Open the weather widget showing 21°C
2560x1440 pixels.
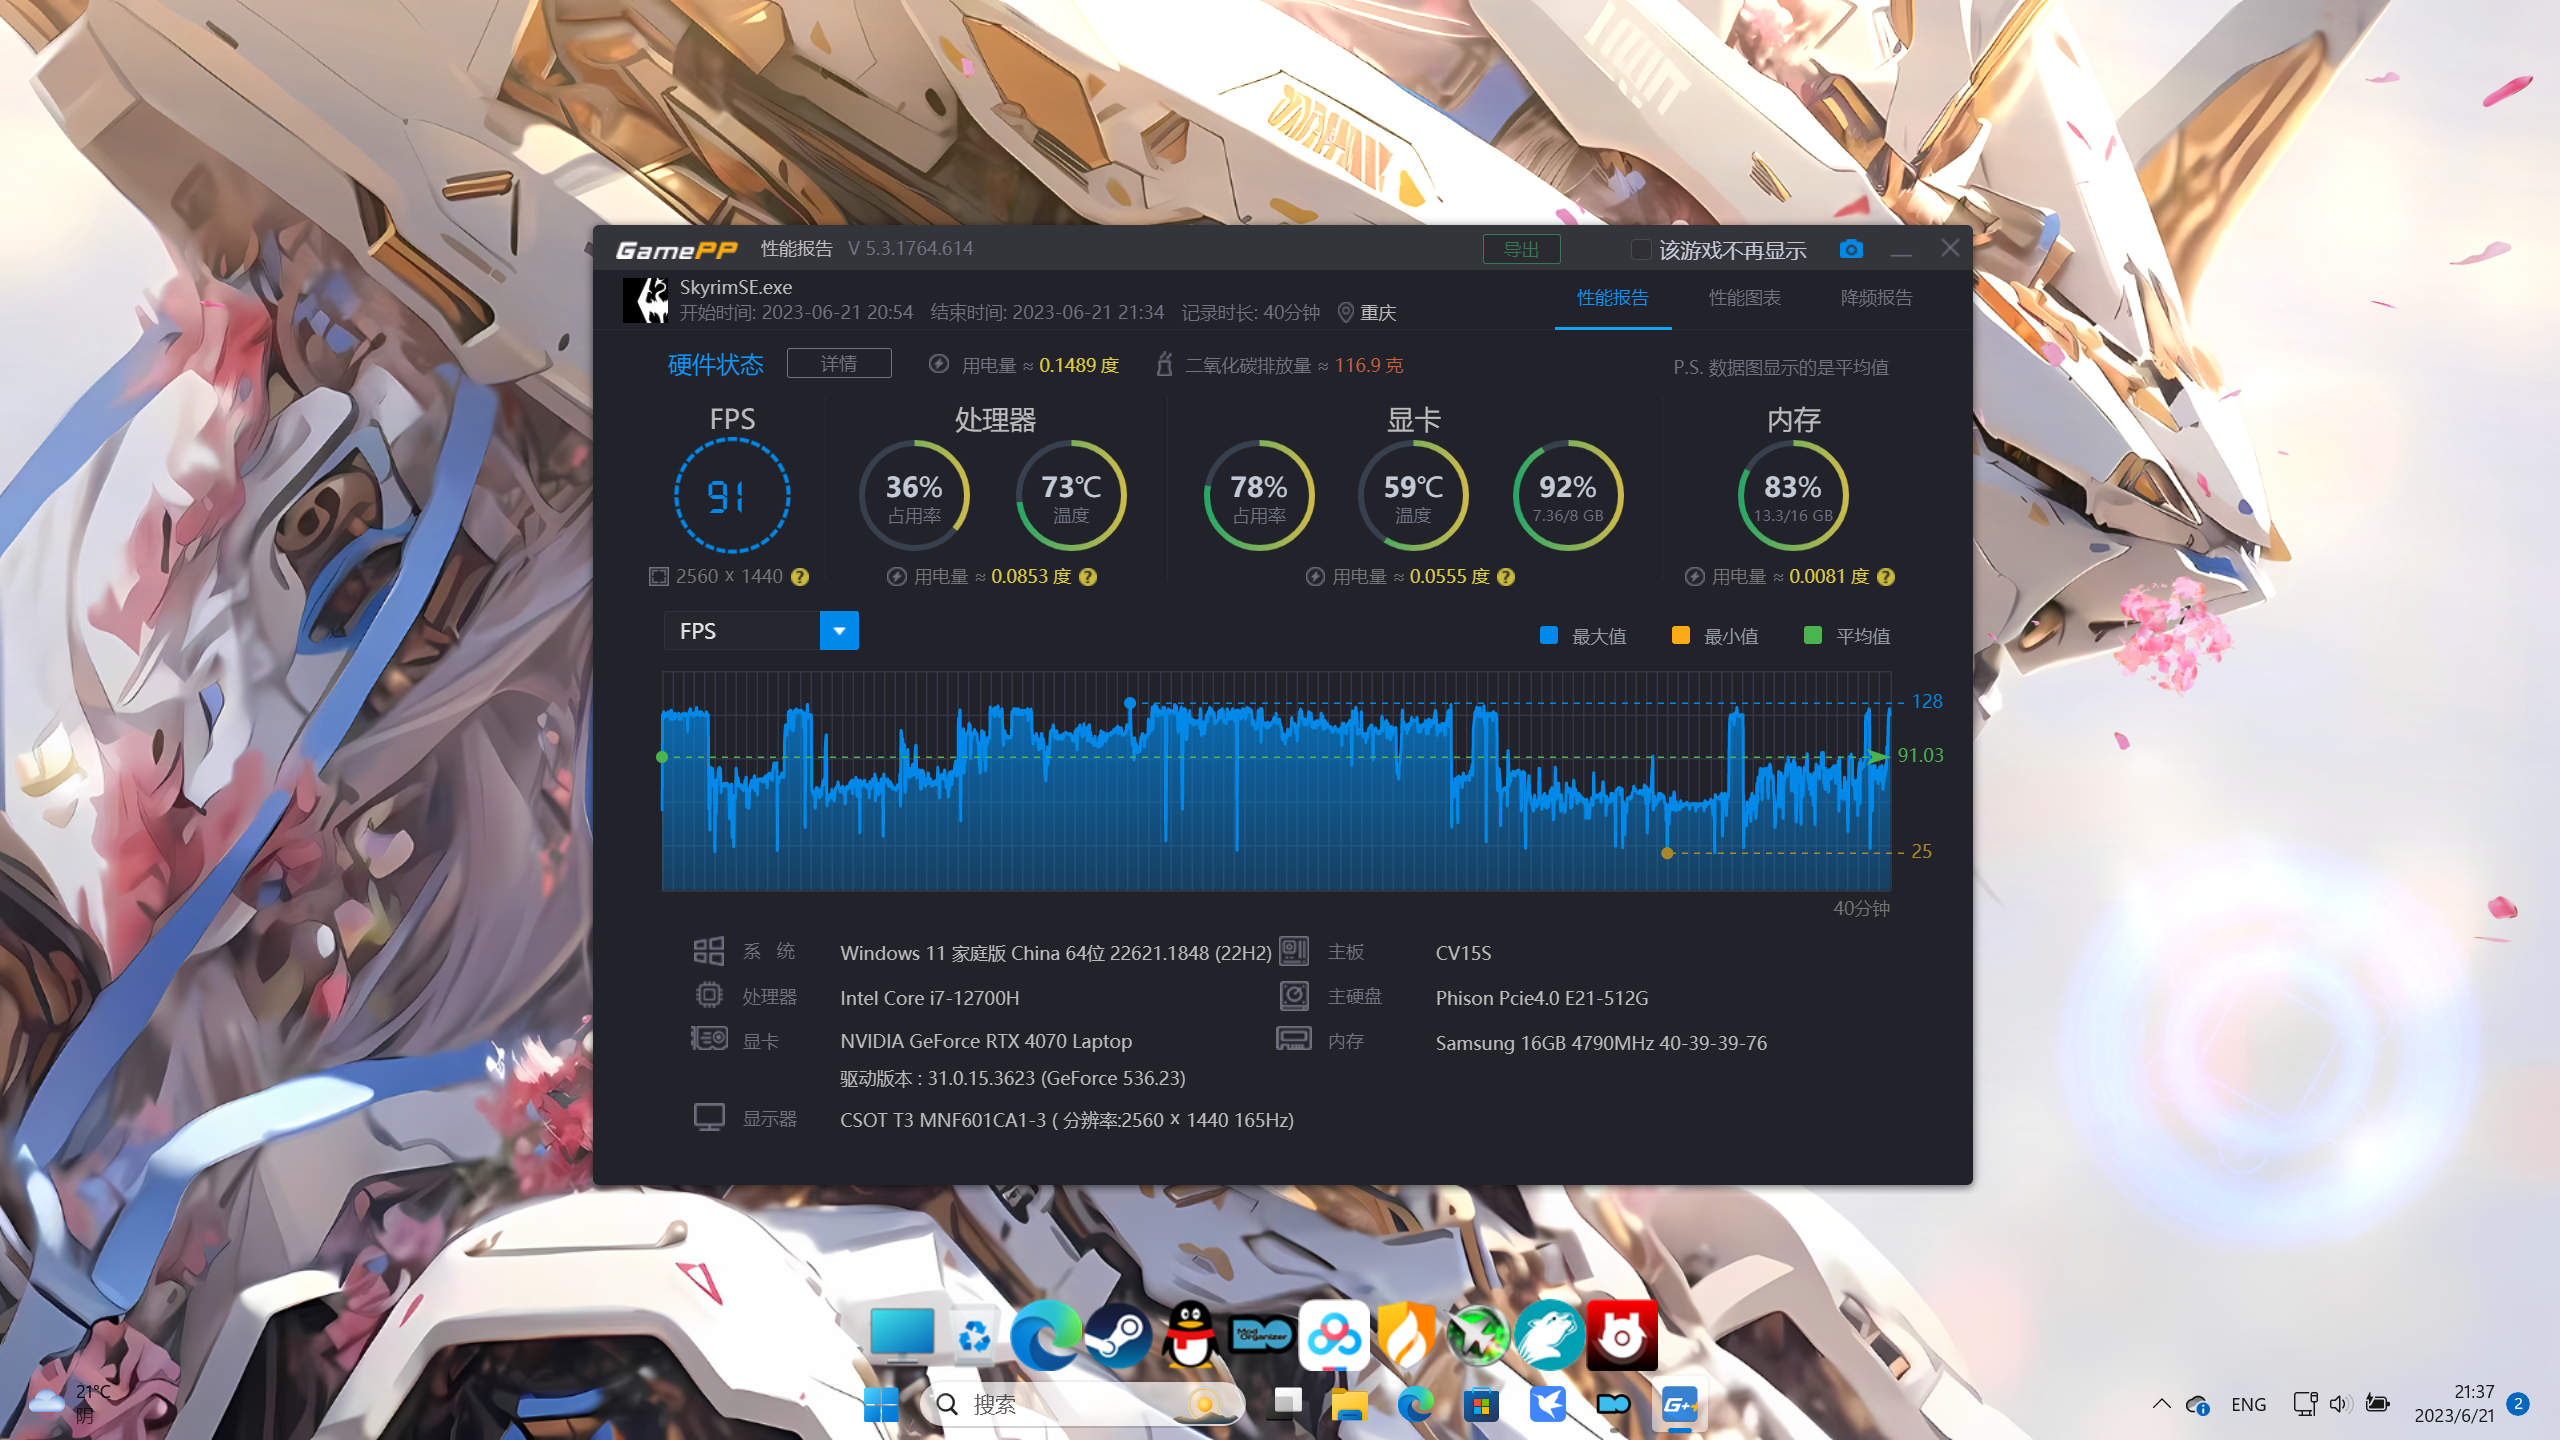pos(68,1404)
